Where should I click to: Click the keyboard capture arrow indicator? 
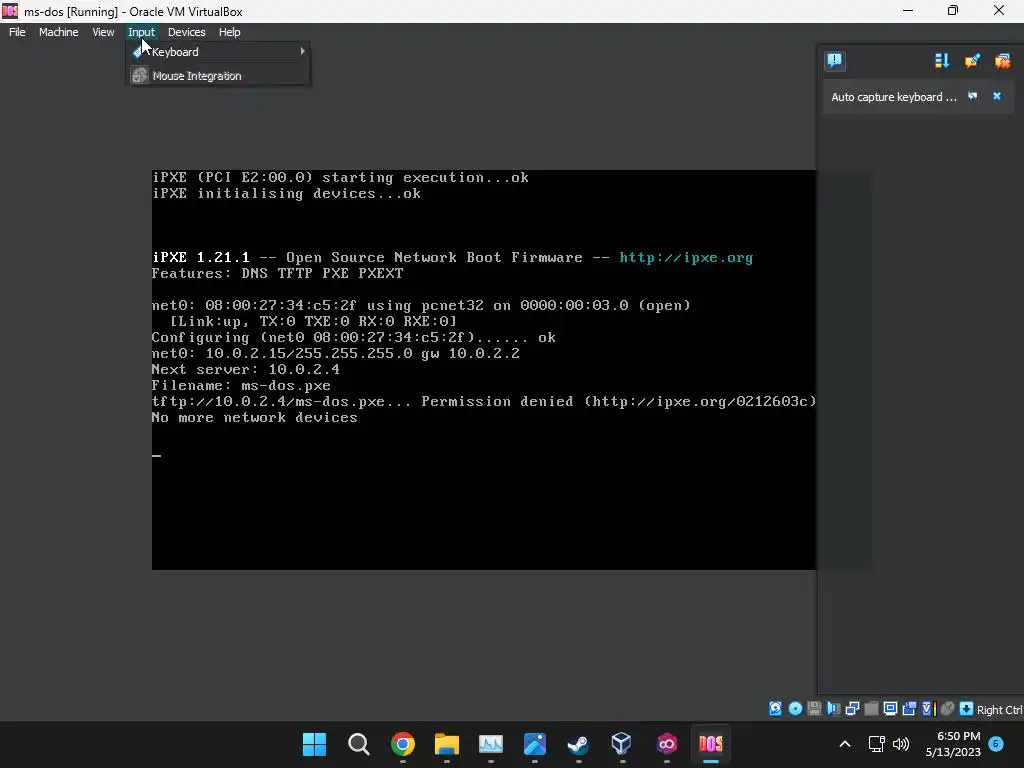967,709
